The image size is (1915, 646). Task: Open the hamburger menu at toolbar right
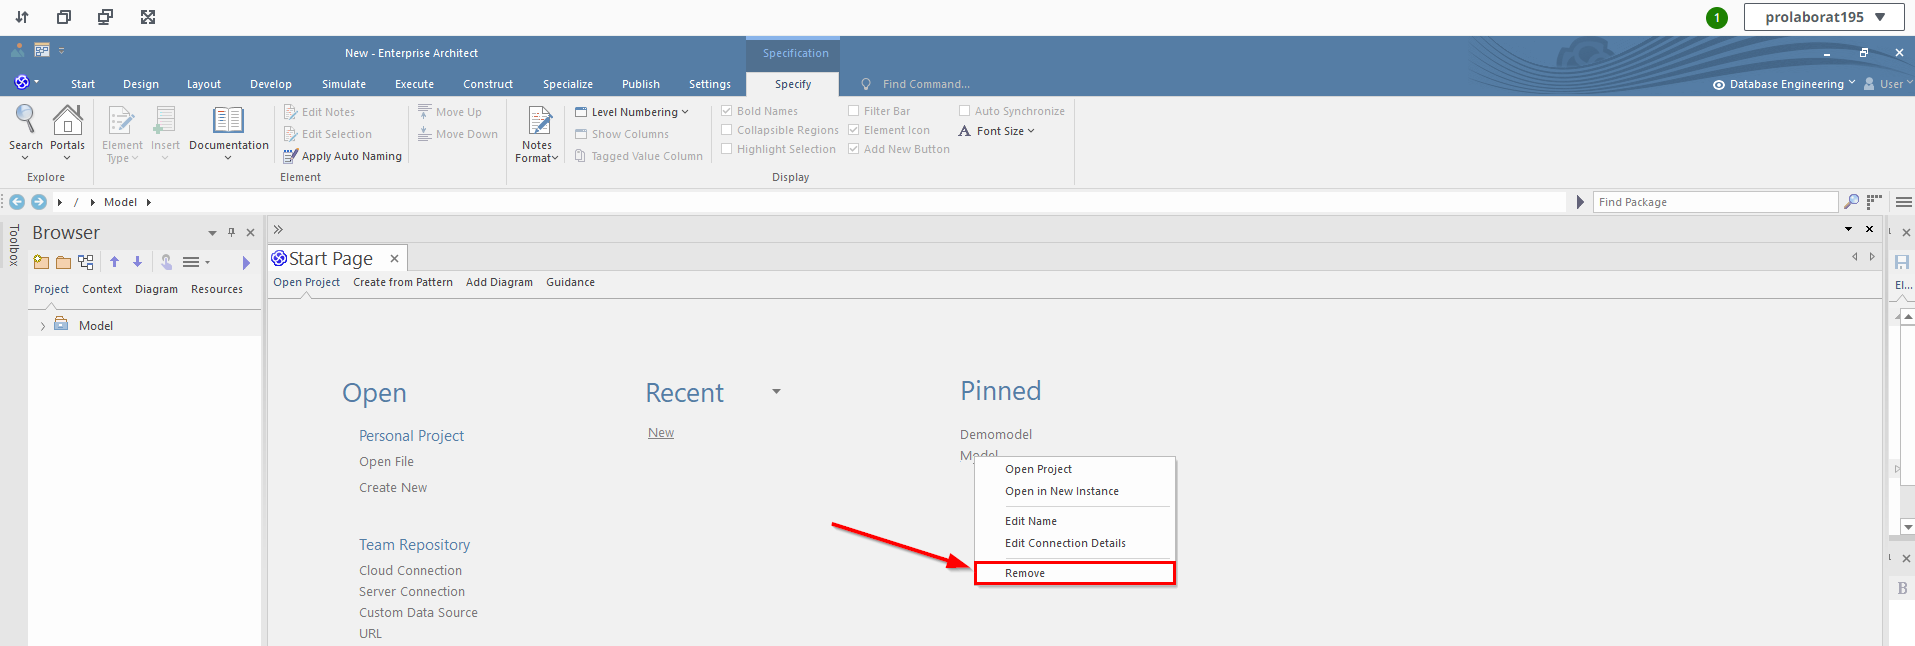pos(1904,202)
